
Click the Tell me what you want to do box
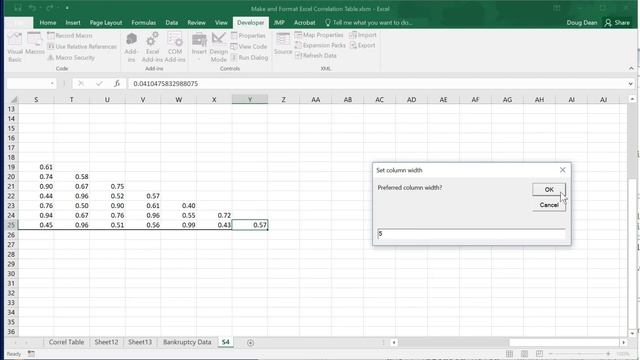(369, 23)
